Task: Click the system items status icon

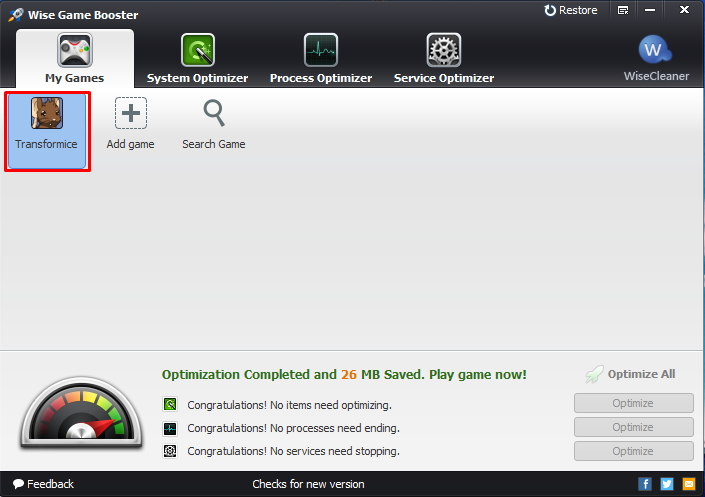Action: (170, 405)
